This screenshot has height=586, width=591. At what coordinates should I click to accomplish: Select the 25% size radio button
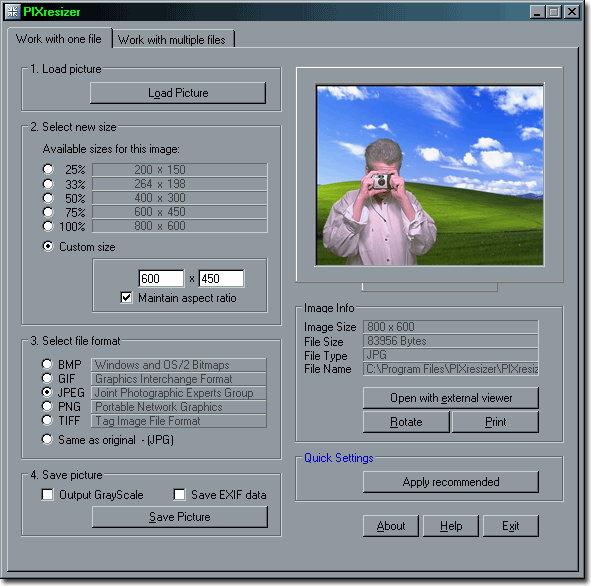[48, 169]
